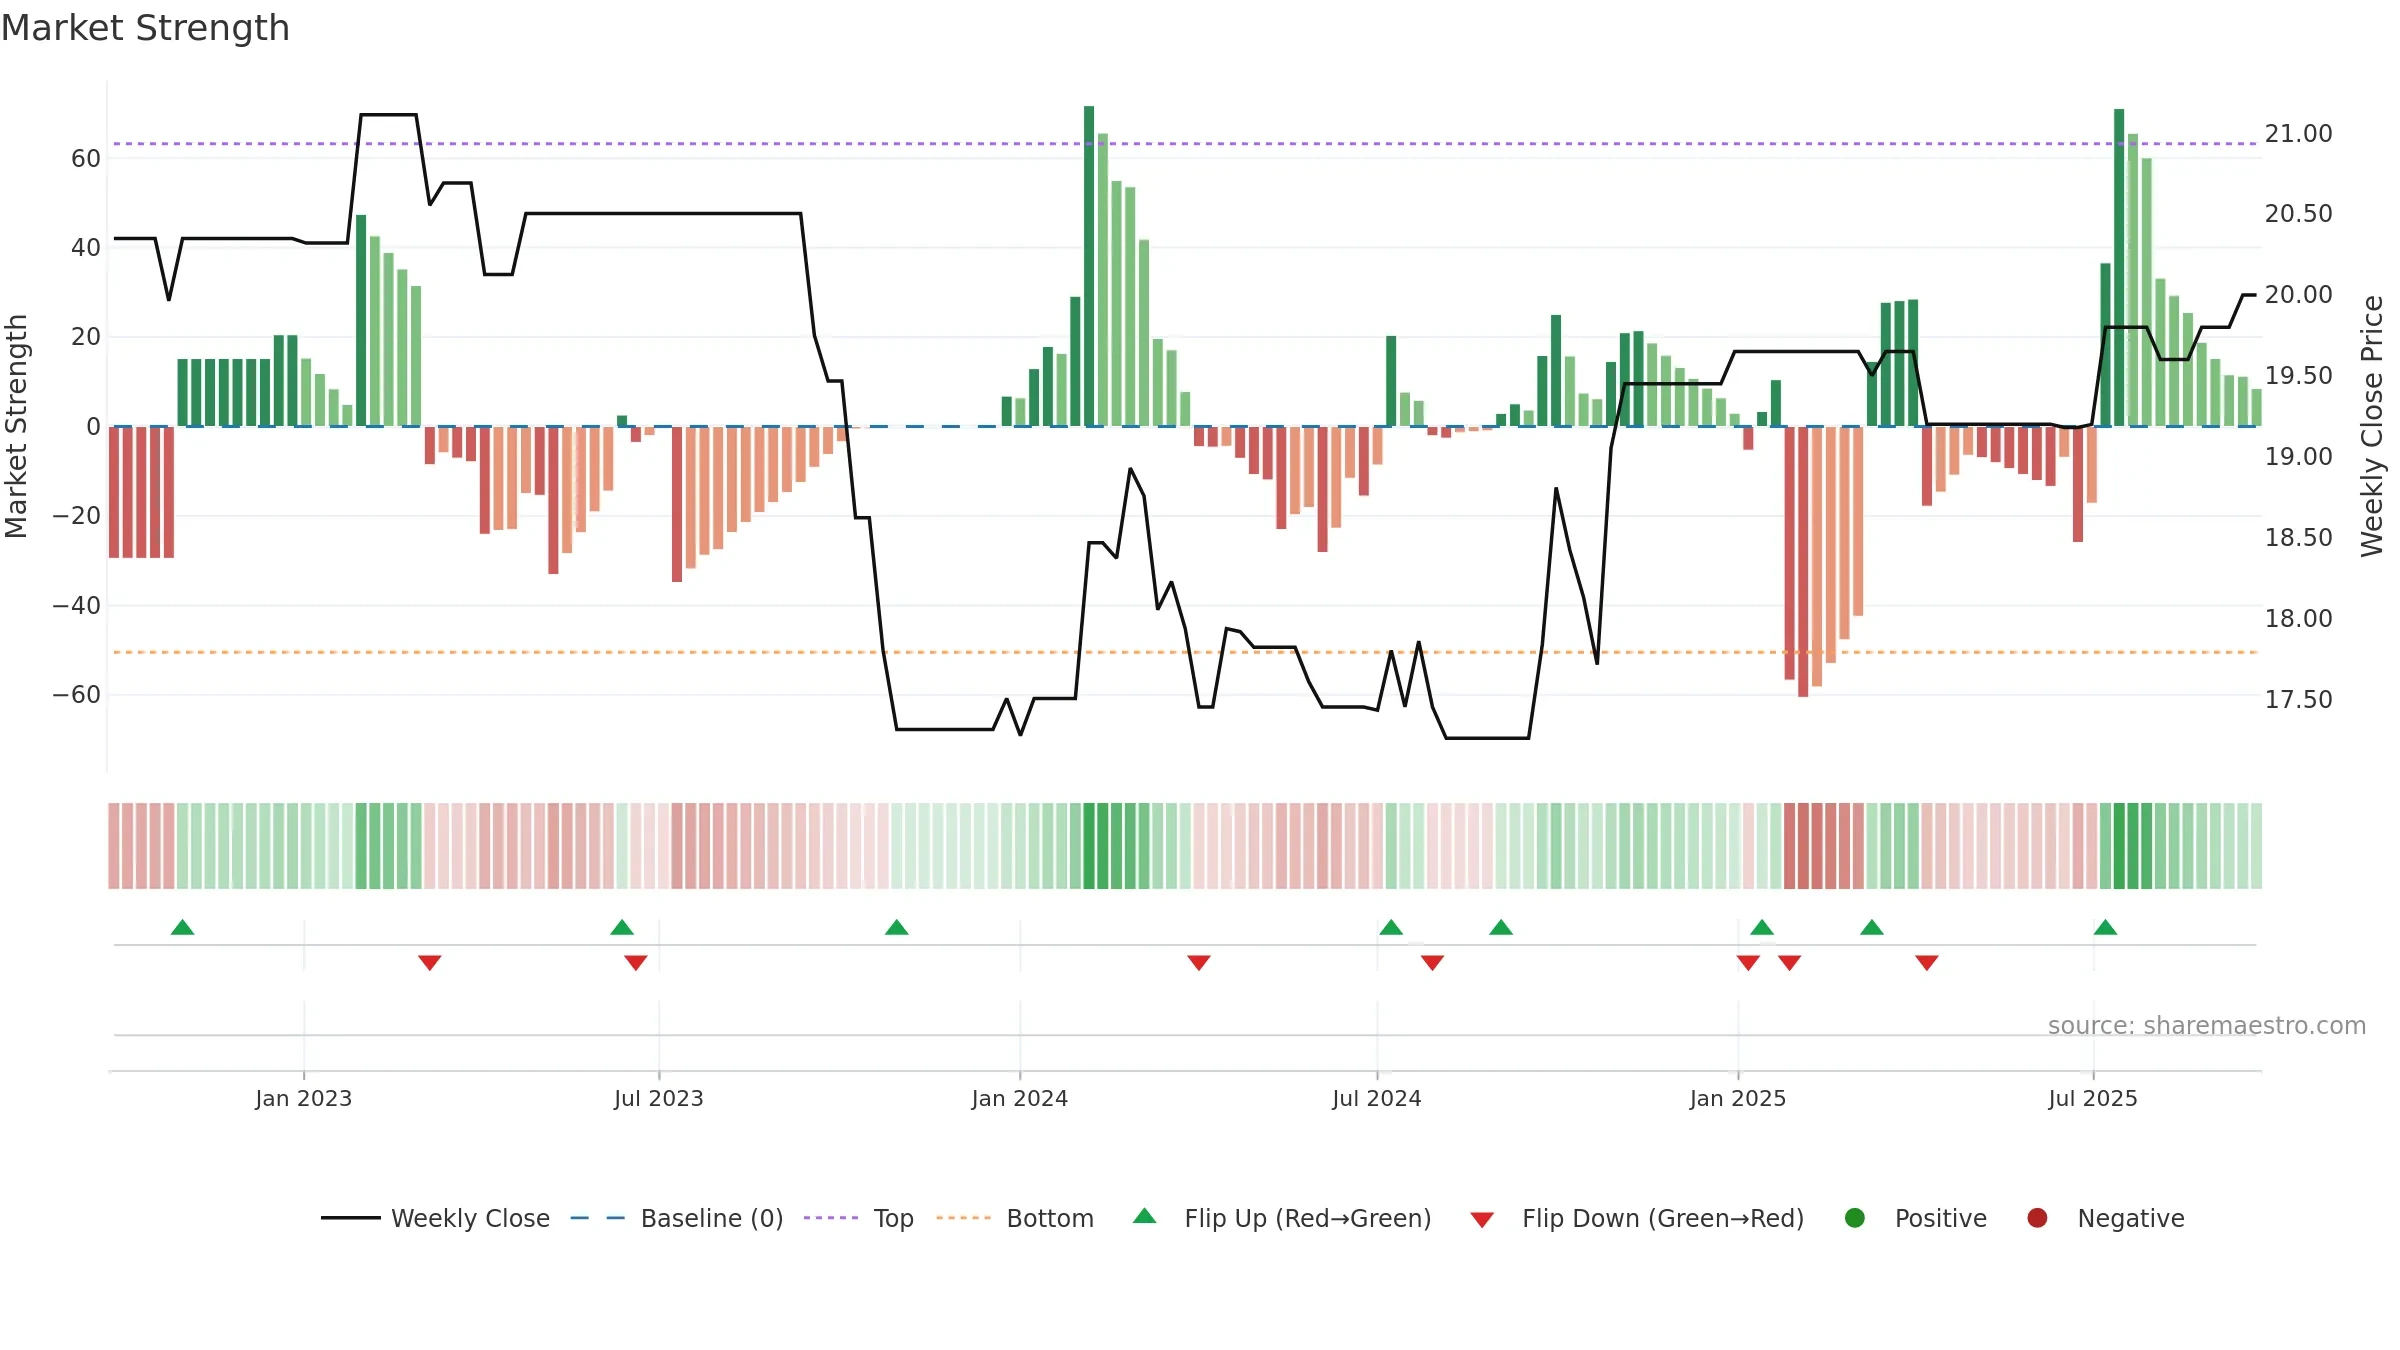Click the Jan 2025 axis label
The height and width of the screenshot is (1350, 2400).
point(1738,1098)
